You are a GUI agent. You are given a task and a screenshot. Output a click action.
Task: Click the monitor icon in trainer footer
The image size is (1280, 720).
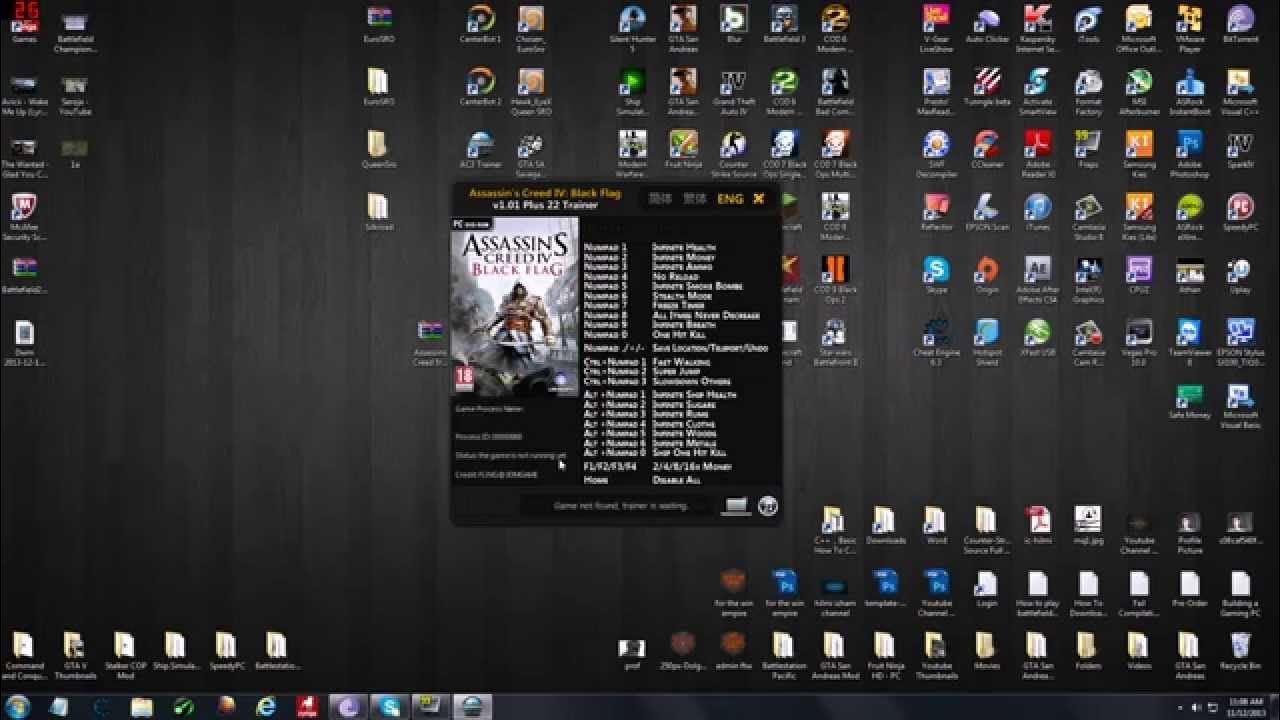(736, 506)
